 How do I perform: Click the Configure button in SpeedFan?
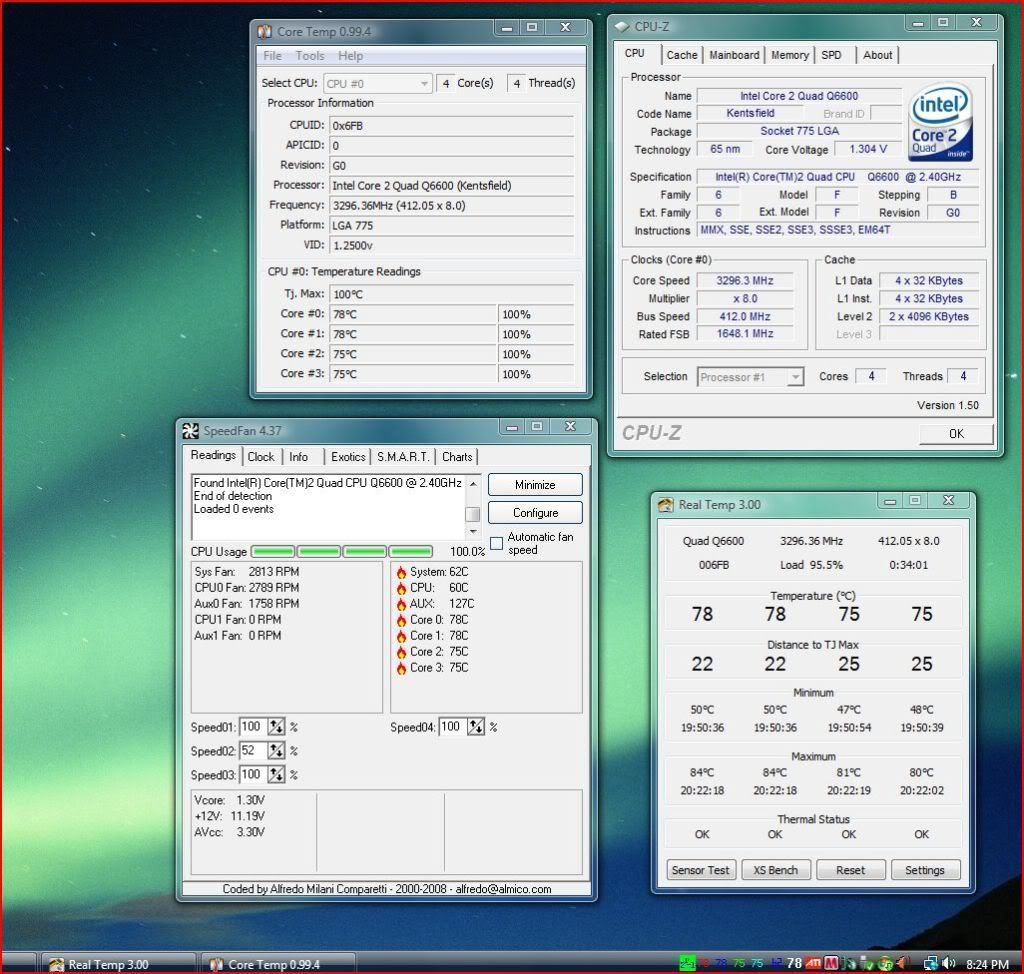coord(535,513)
